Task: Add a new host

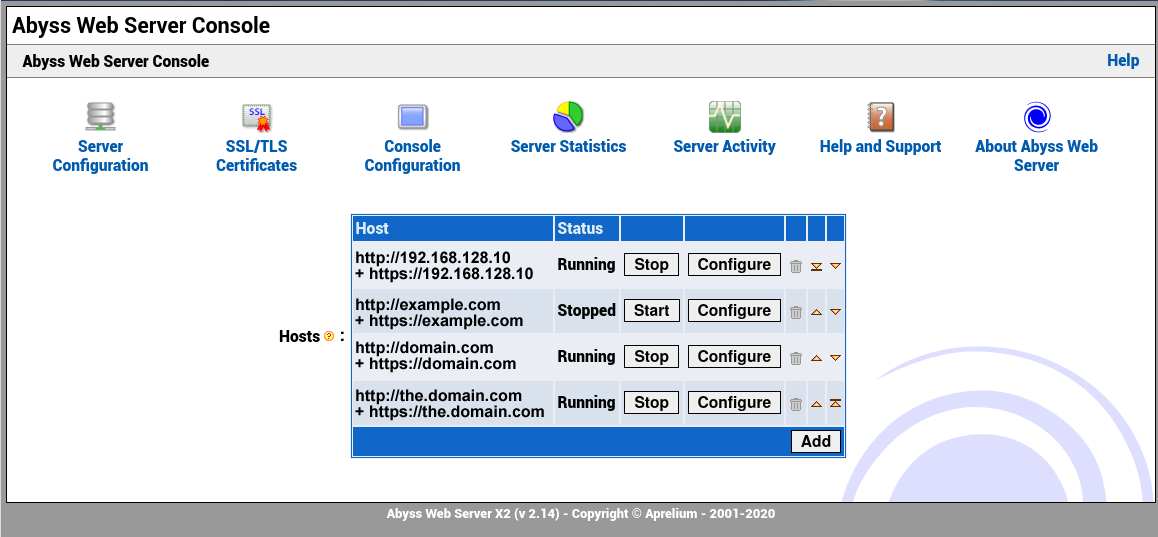Action: click(x=816, y=441)
